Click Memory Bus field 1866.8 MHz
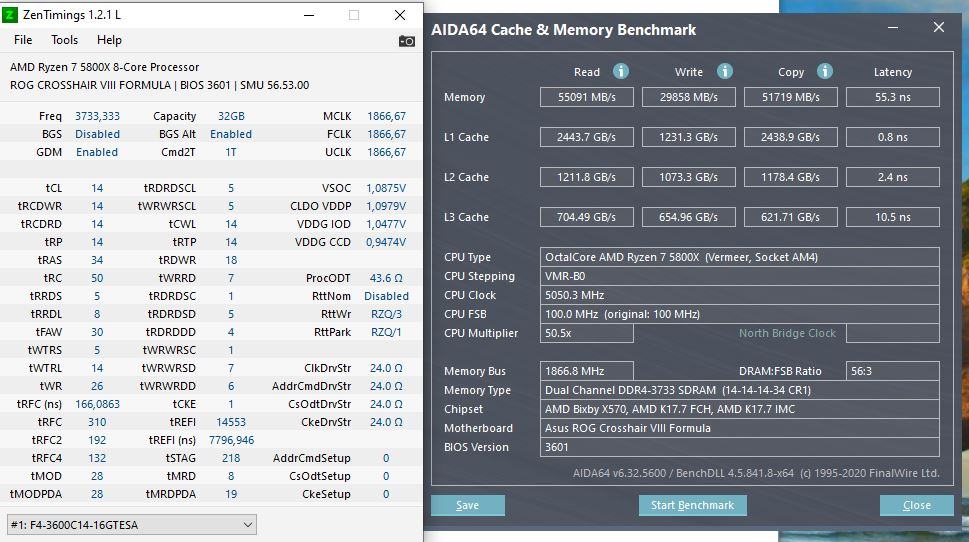This screenshot has width=969, height=542. click(x=586, y=371)
